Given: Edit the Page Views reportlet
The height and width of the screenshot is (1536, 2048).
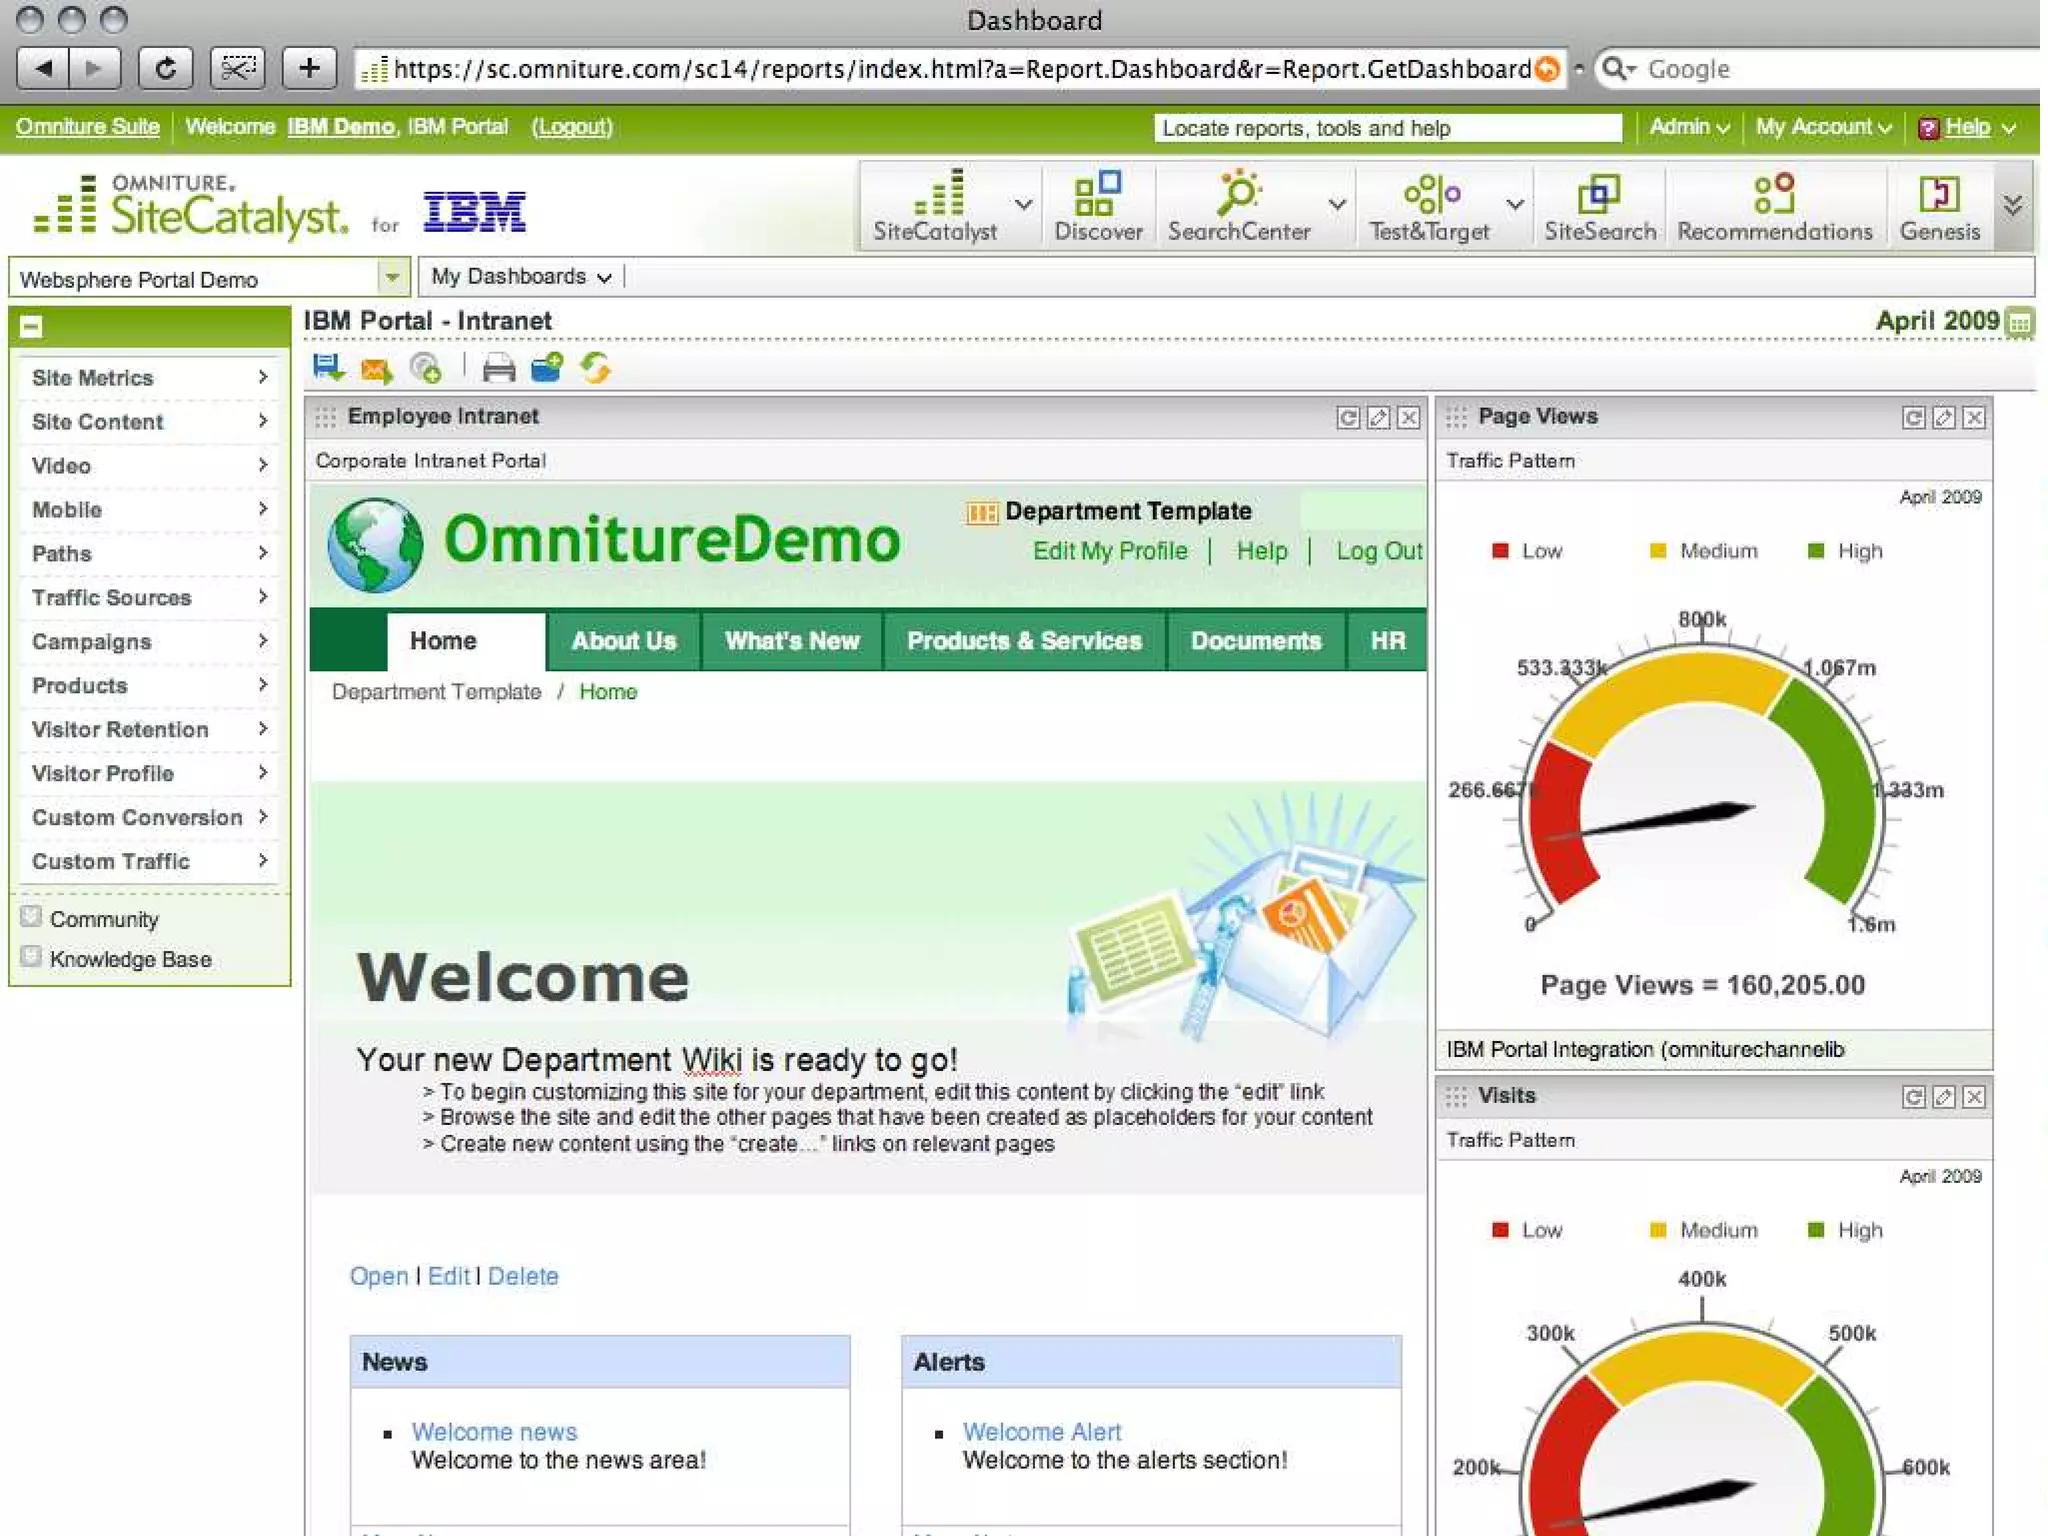Looking at the screenshot, I should point(1944,418).
